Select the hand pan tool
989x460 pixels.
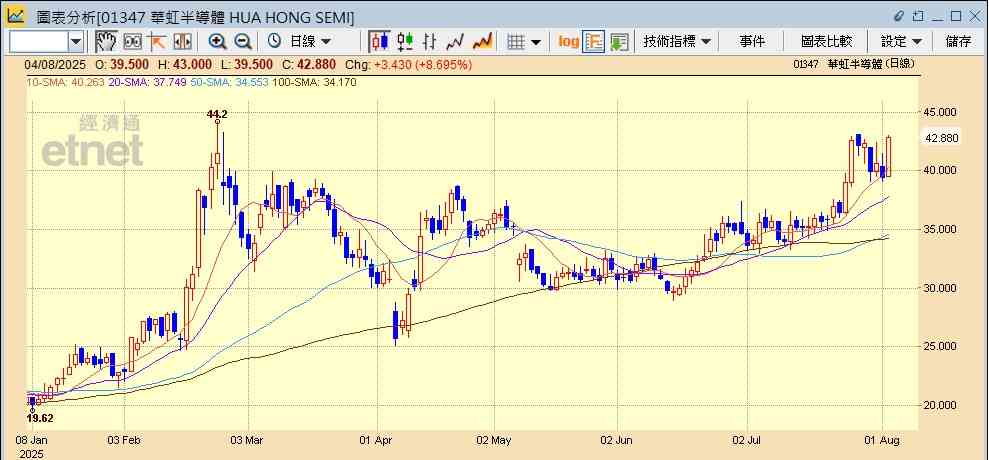click(107, 42)
